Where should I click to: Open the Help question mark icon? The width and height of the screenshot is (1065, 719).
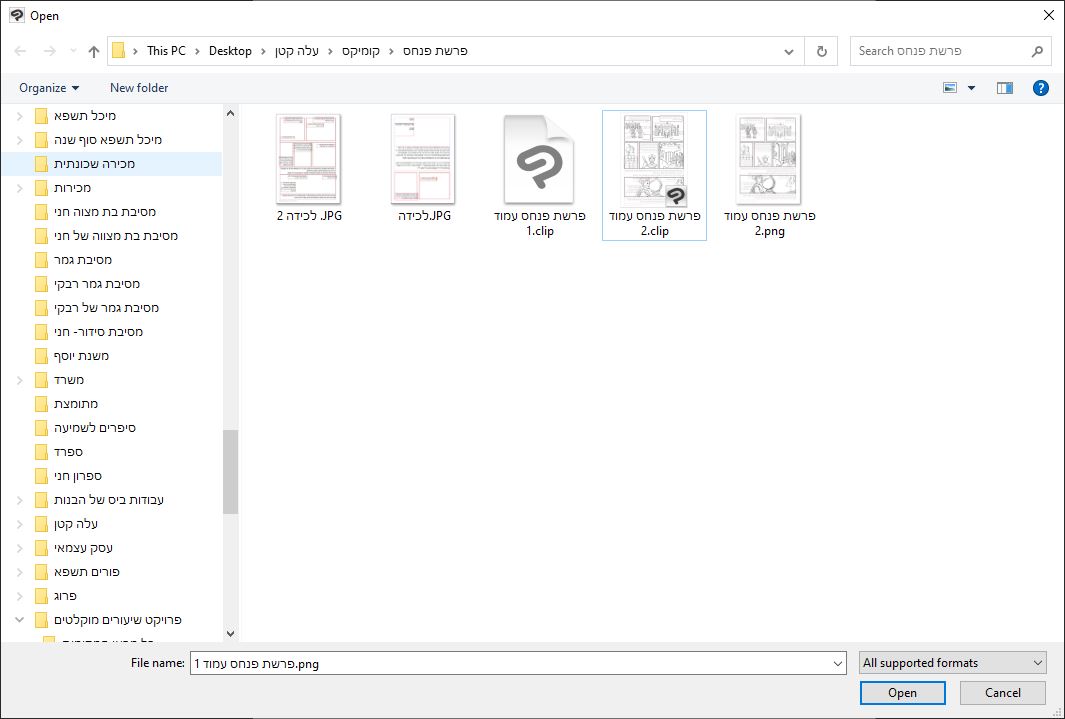1040,88
